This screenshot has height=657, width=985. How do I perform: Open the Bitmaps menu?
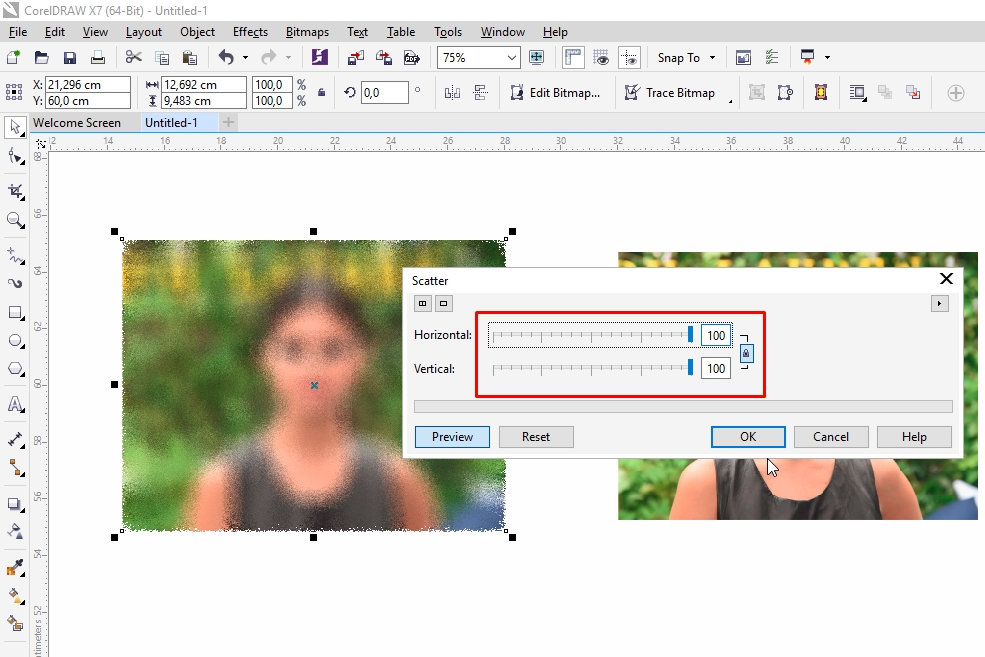307,31
